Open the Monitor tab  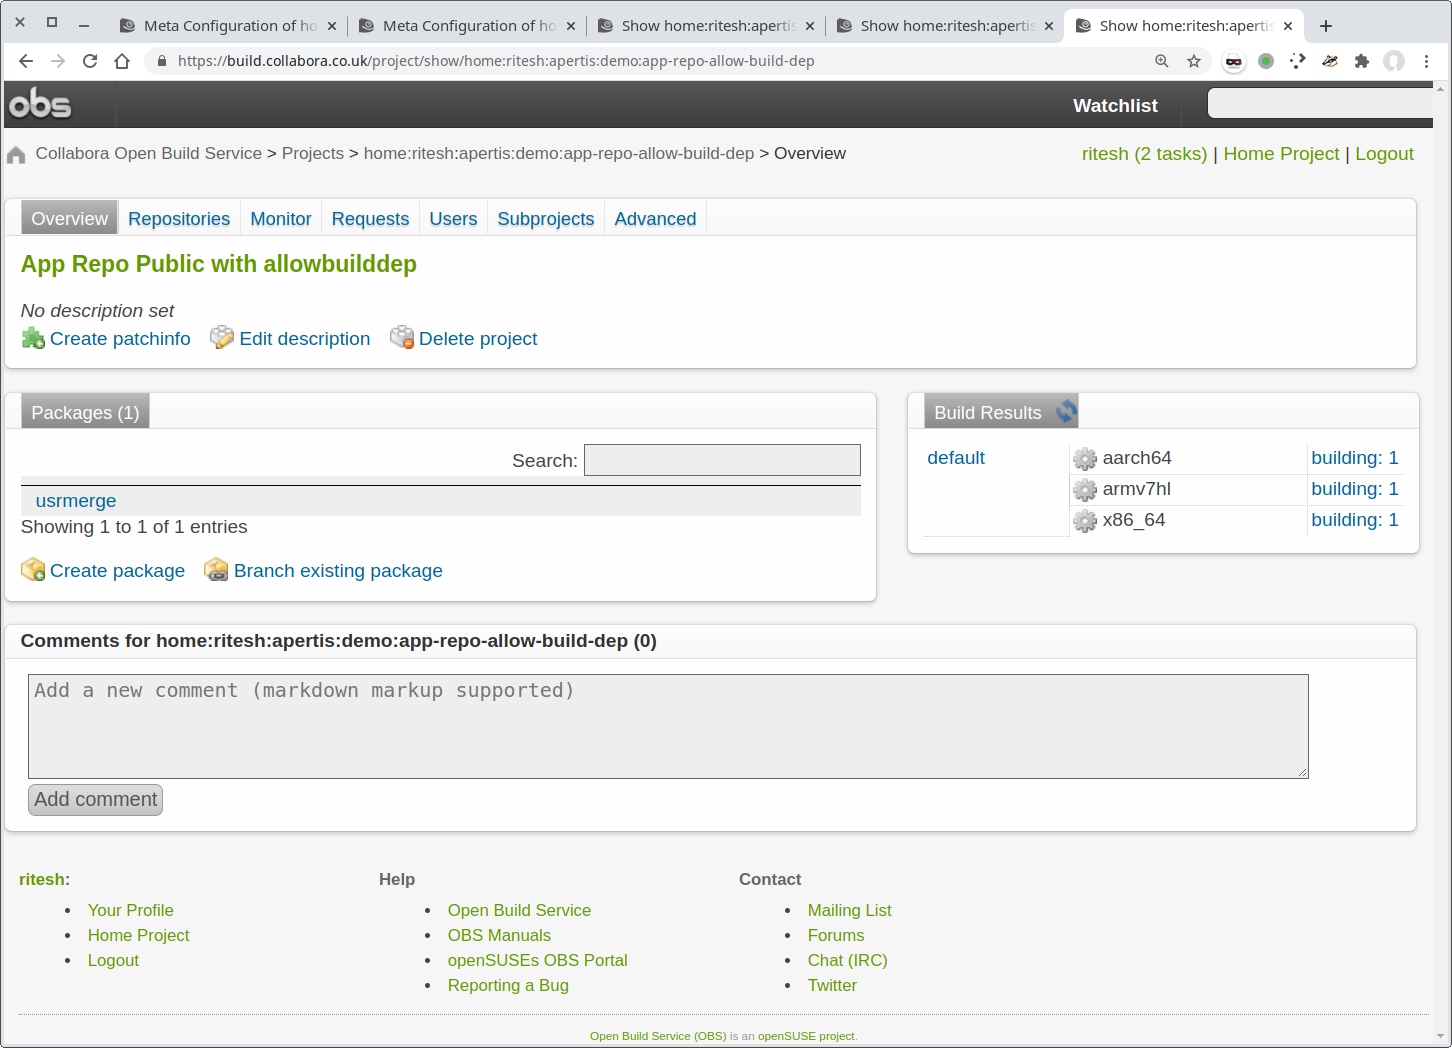281,219
